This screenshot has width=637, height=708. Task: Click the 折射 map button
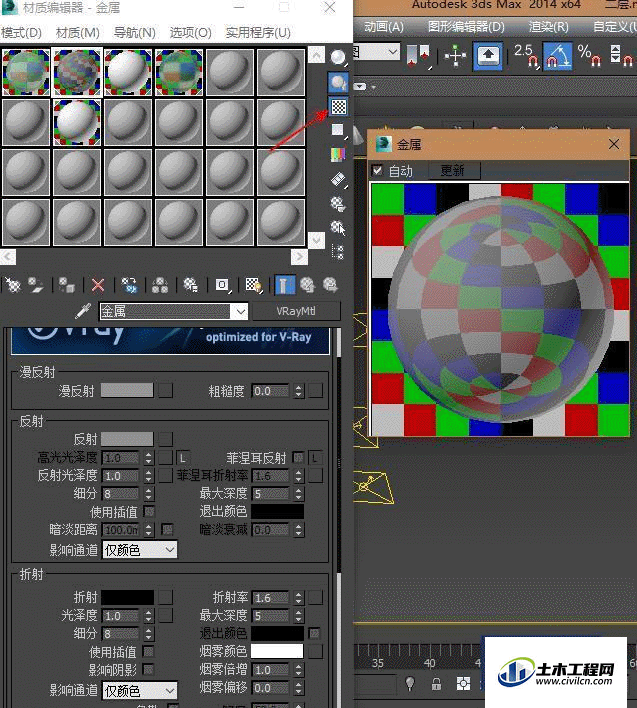166,597
